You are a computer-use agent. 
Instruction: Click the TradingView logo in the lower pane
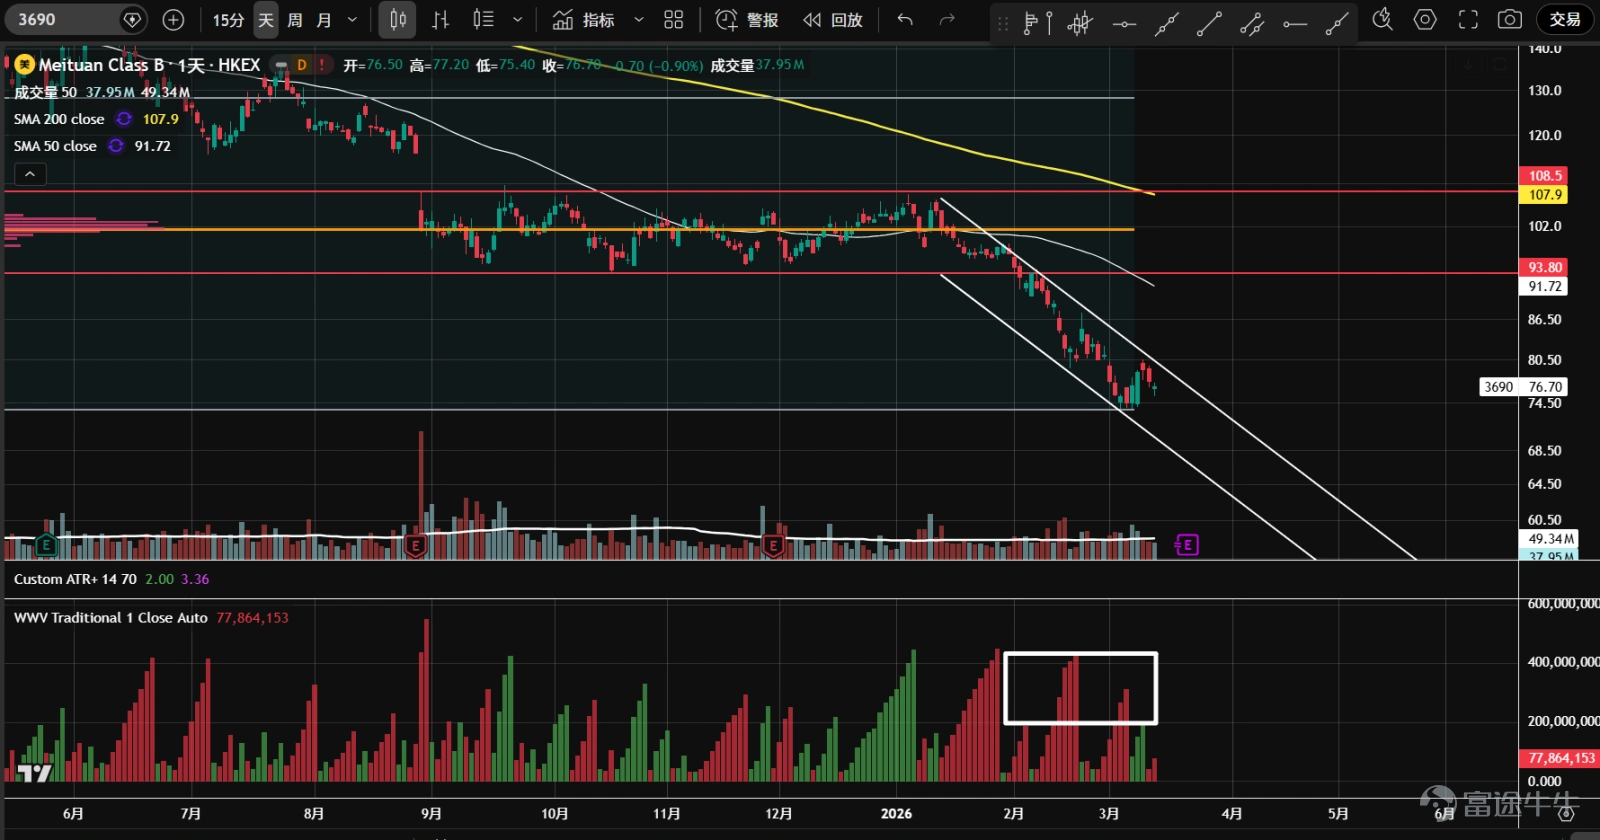(x=34, y=773)
